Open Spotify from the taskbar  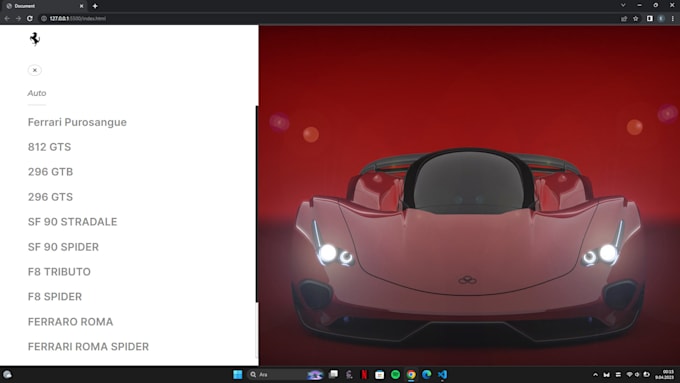pos(396,375)
